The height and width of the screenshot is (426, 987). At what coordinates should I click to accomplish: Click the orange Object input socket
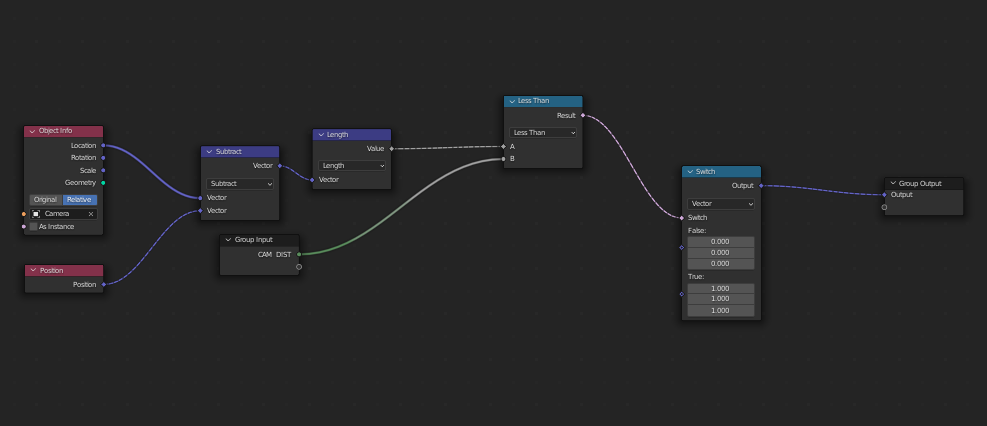pyautogui.click(x=24, y=214)
